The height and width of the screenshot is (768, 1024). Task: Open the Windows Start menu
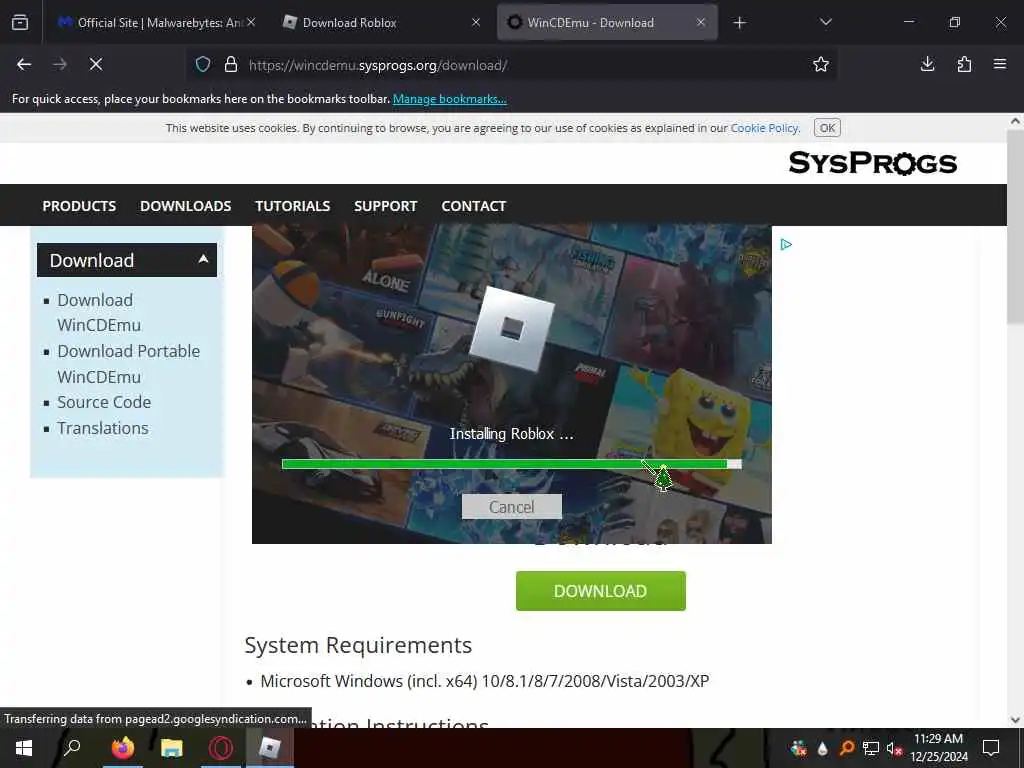[24, 748]
